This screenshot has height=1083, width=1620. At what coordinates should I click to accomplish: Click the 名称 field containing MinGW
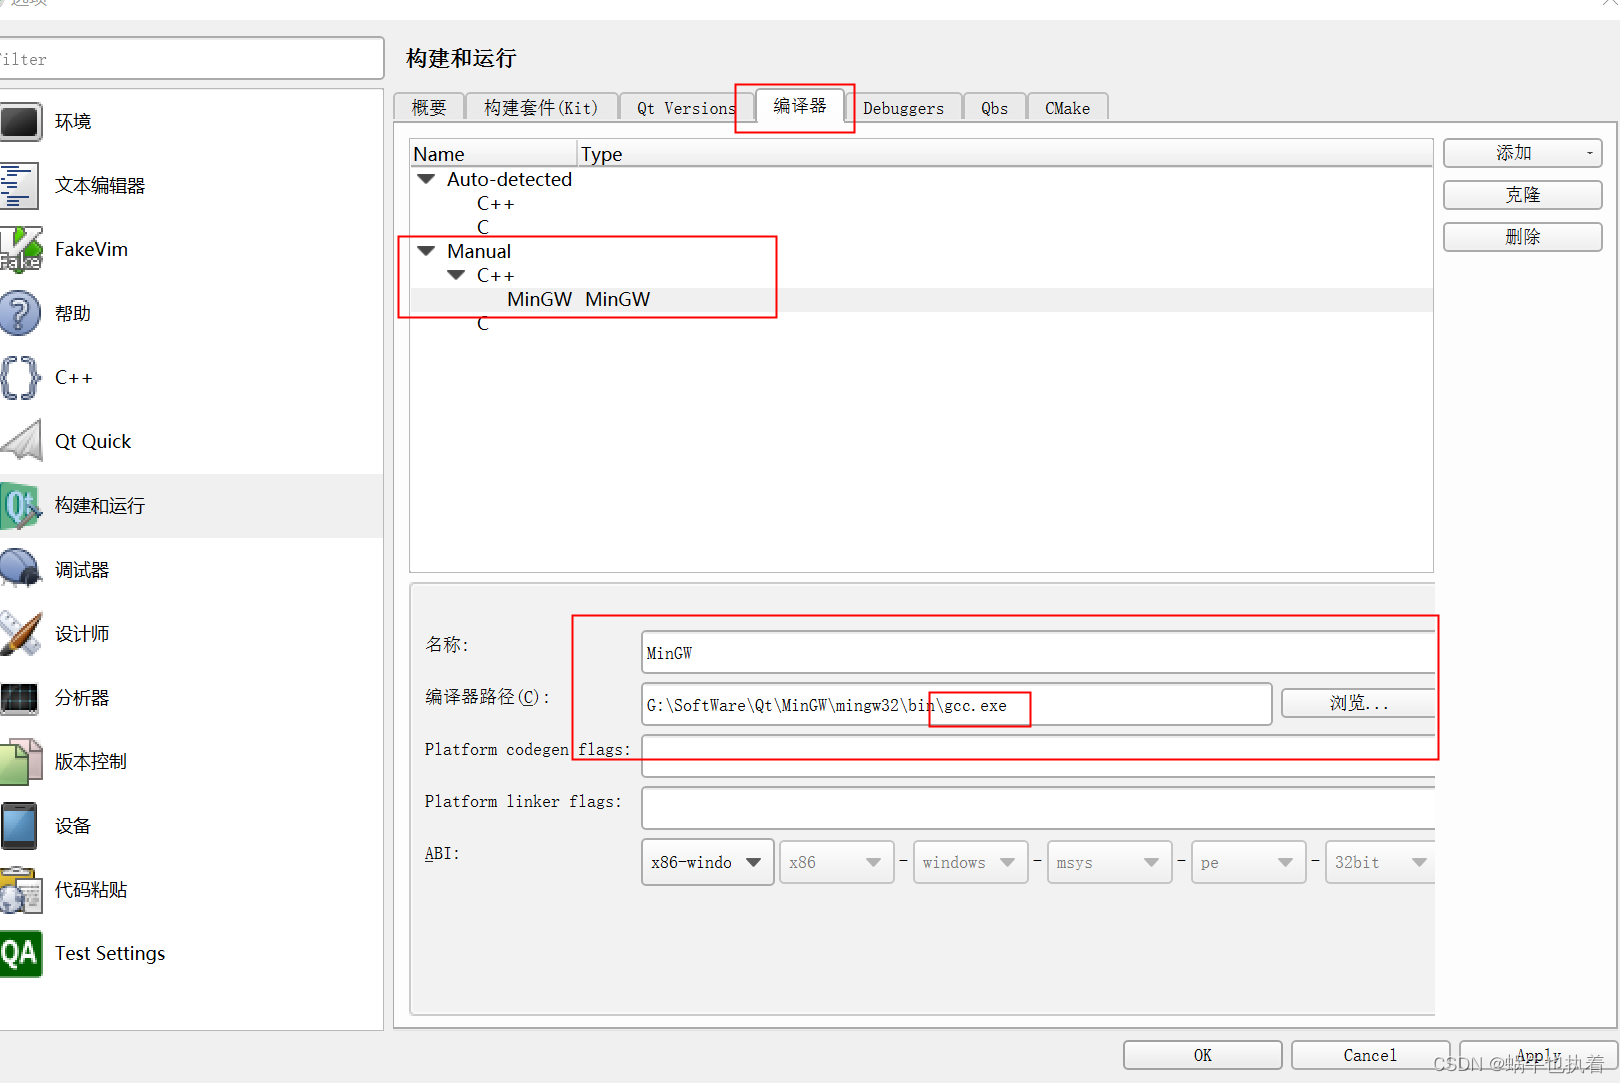coord(1038,652)
